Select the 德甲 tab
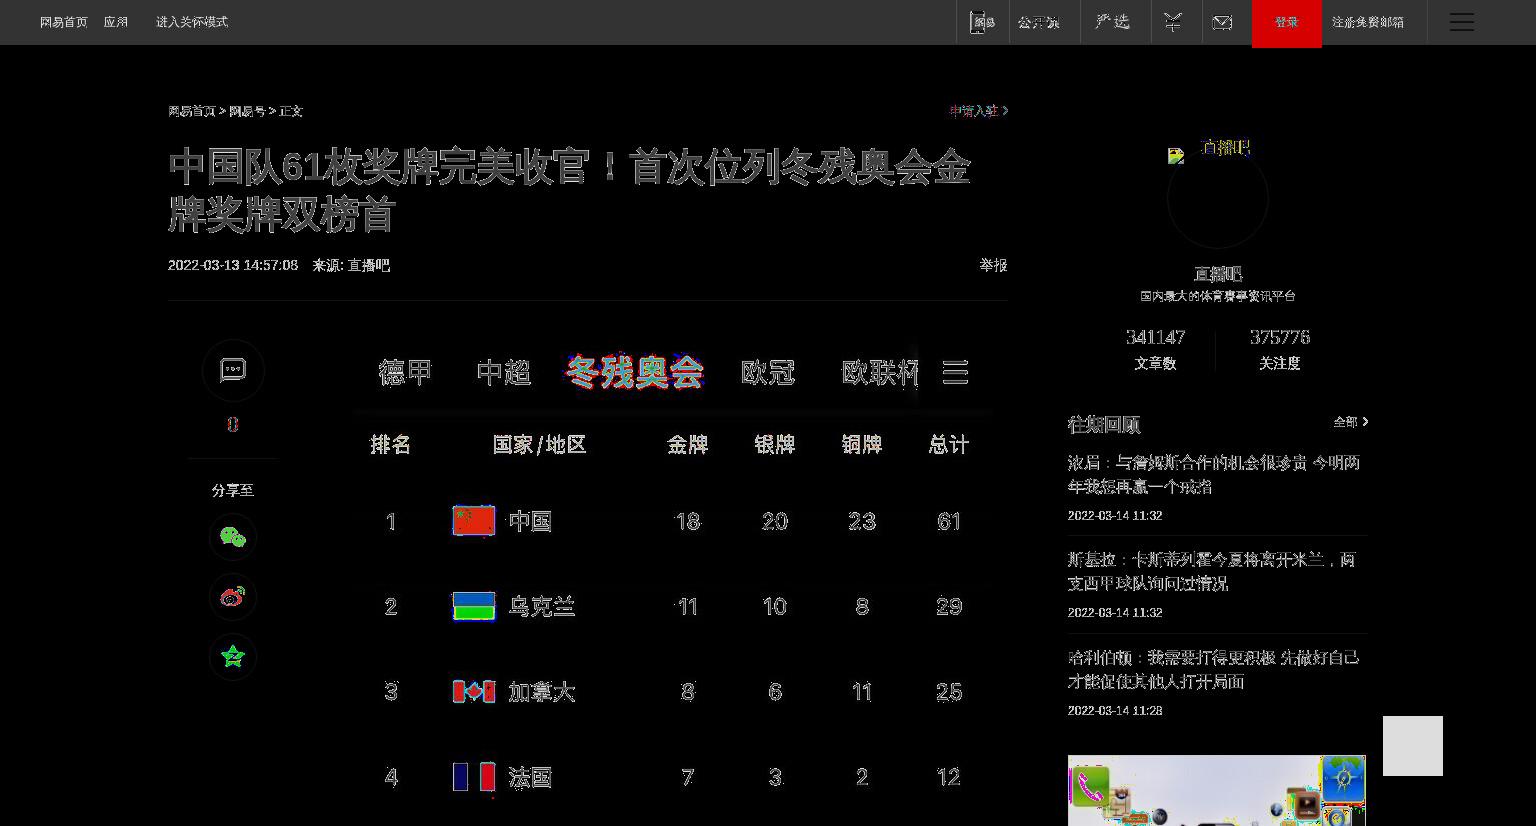 click(x=405, y=372)
